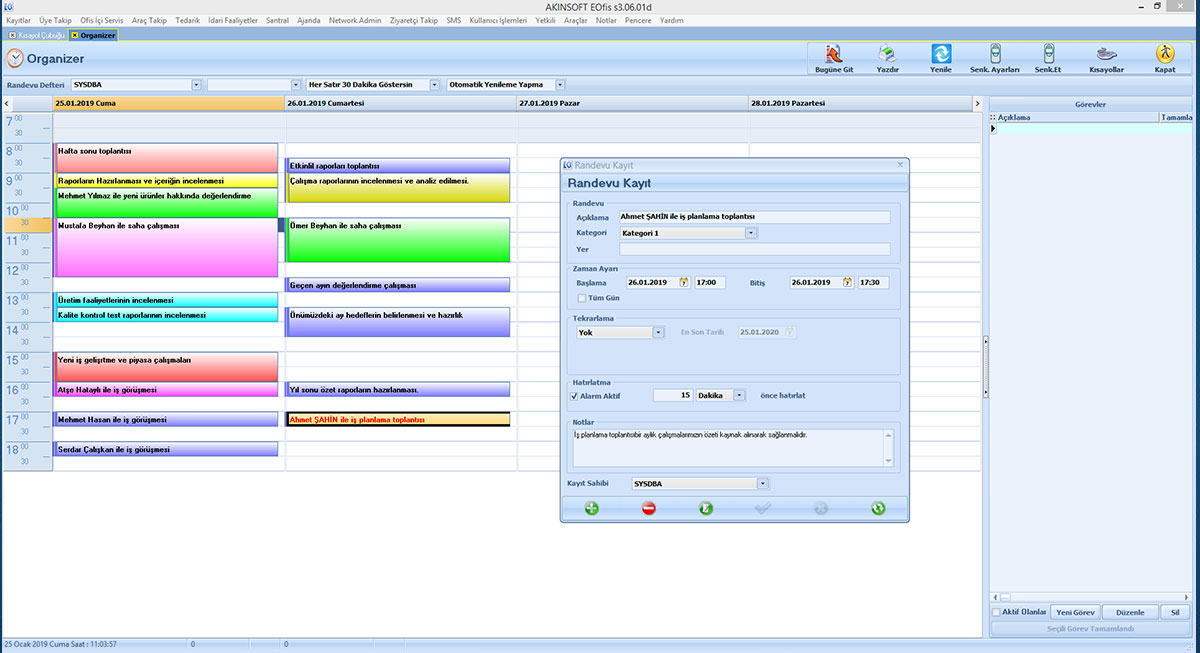Open Senk. Ayarları sync settings
This screenshot has width=1200, height=653.
click(994, 54)
